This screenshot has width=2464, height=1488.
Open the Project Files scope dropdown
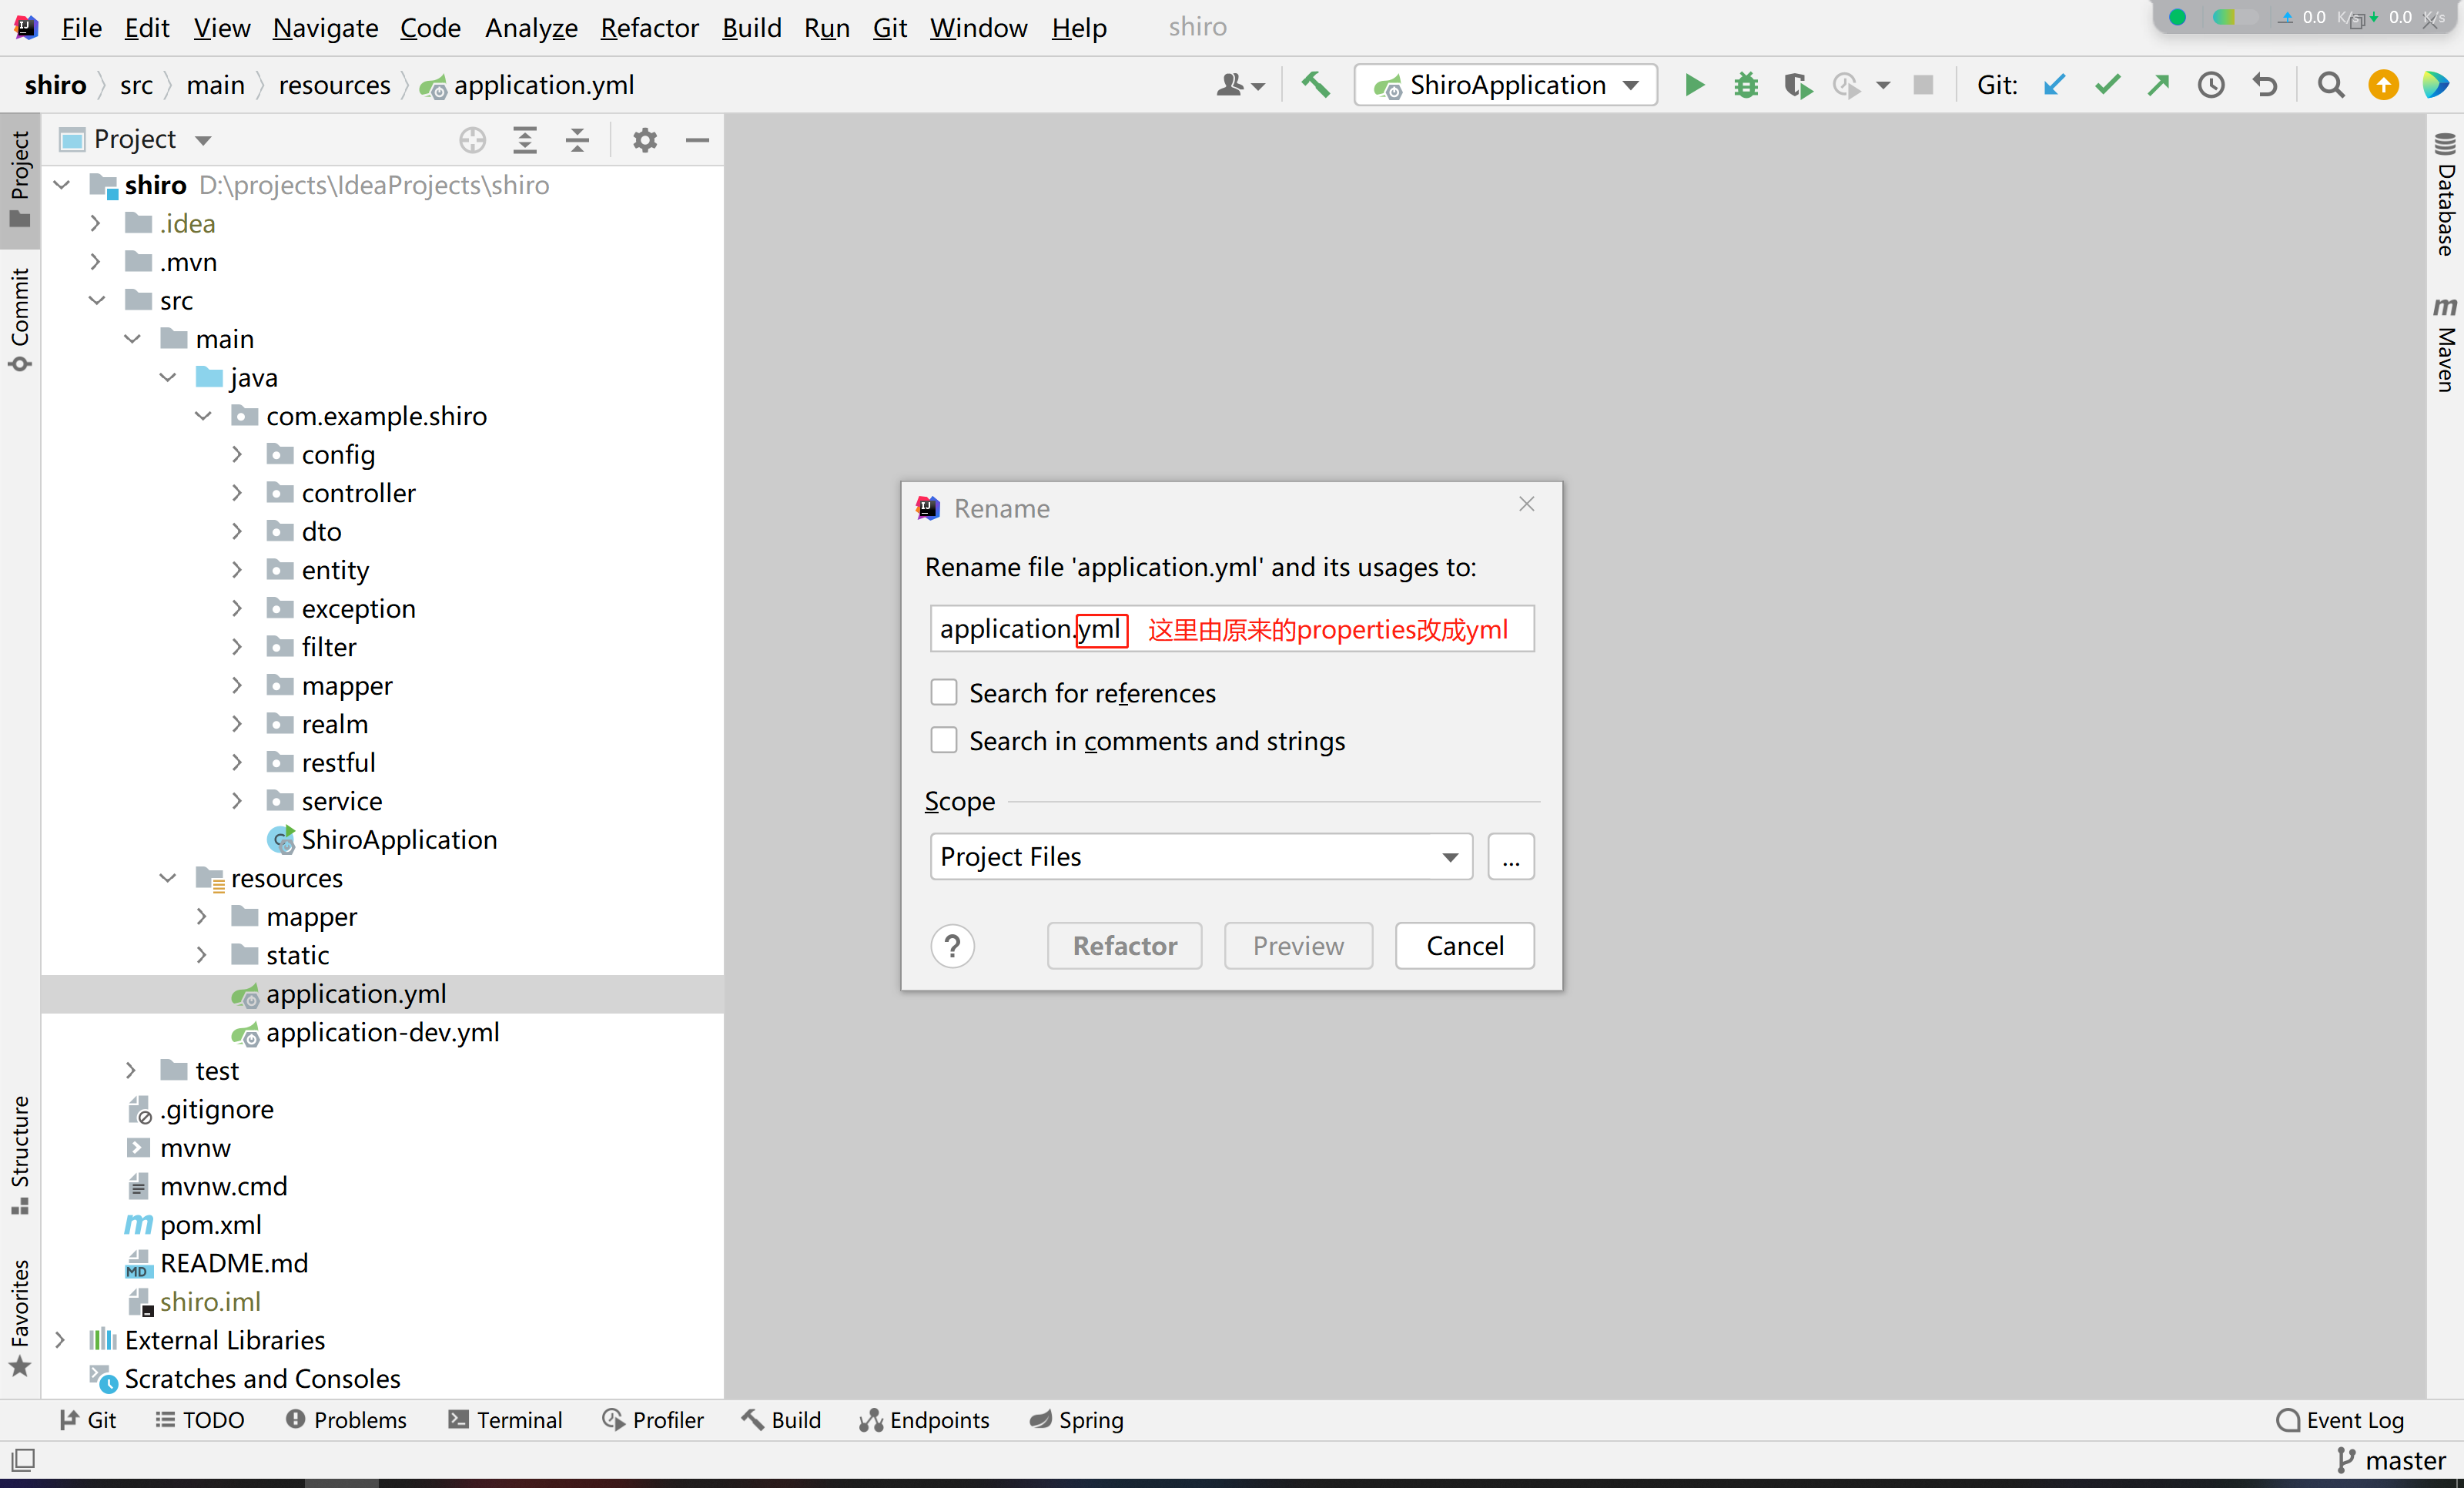point(1200,856)
